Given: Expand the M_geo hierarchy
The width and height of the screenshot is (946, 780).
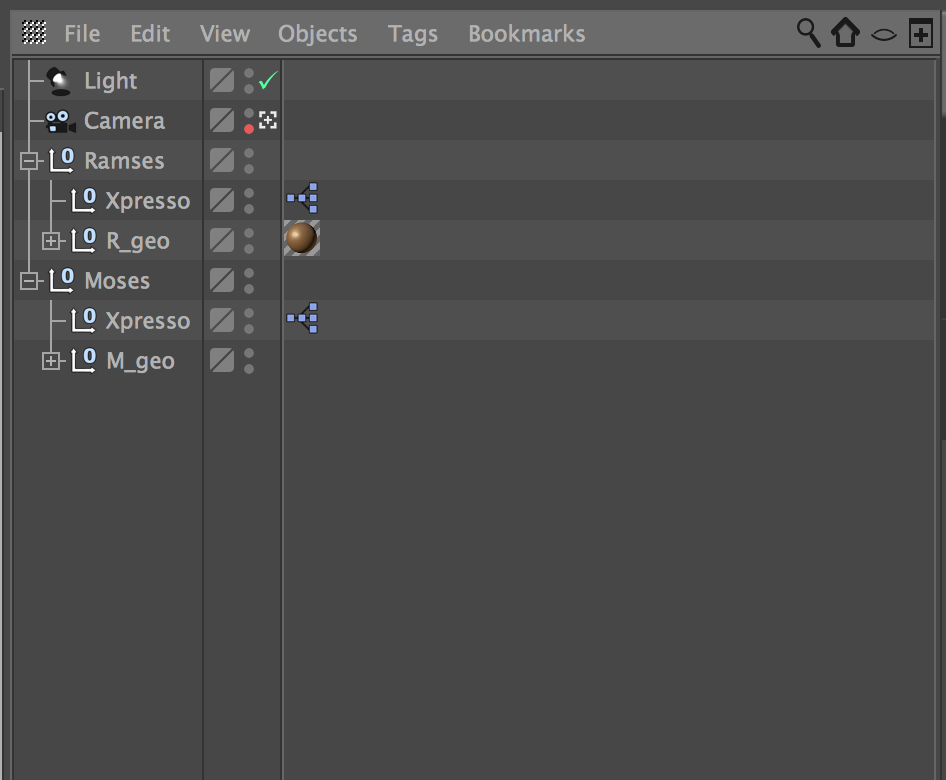Looking at the screenshot, I should [x=51, y=361].
